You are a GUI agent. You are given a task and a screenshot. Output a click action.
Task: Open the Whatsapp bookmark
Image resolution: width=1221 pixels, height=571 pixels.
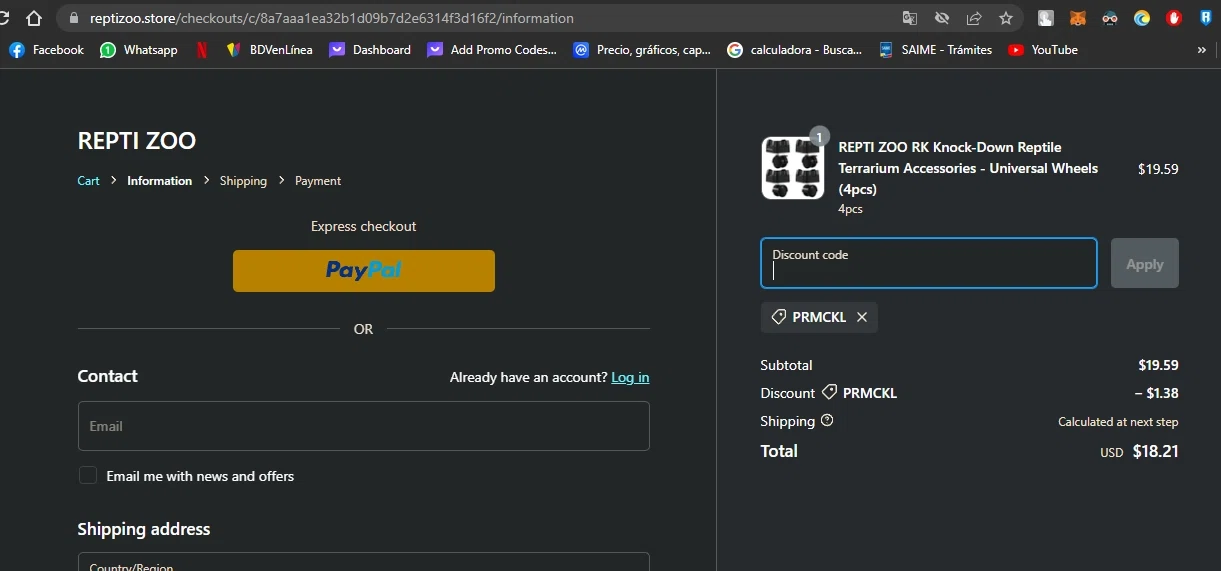[138, 49]
